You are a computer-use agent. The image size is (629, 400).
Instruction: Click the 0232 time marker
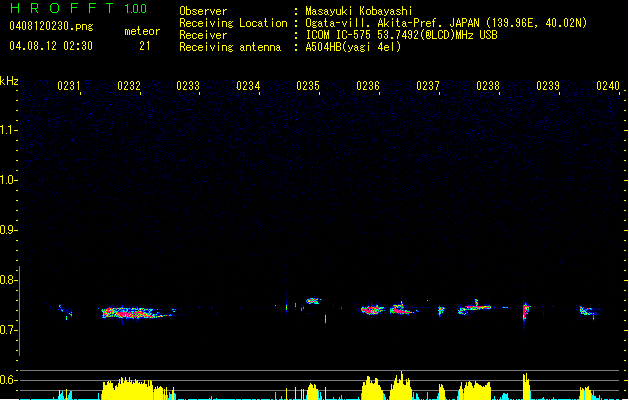129,85
